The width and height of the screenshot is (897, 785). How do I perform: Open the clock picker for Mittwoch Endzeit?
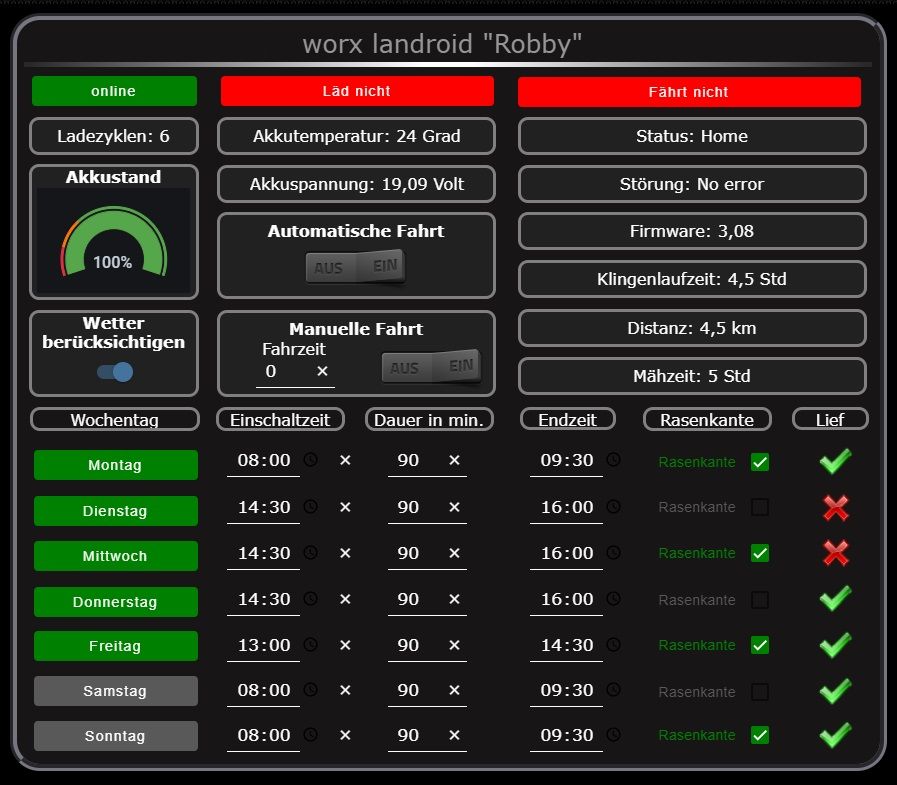click(x=613, y=552)
